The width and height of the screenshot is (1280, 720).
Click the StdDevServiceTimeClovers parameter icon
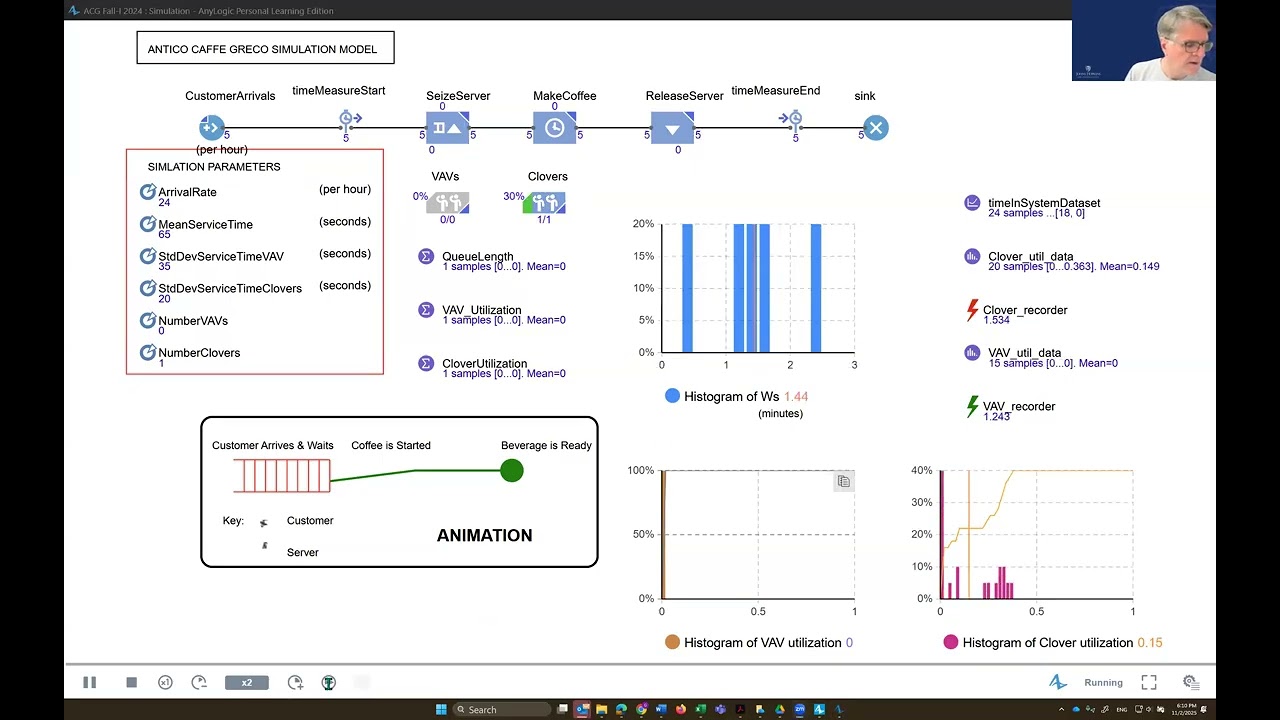pos(148,288)
